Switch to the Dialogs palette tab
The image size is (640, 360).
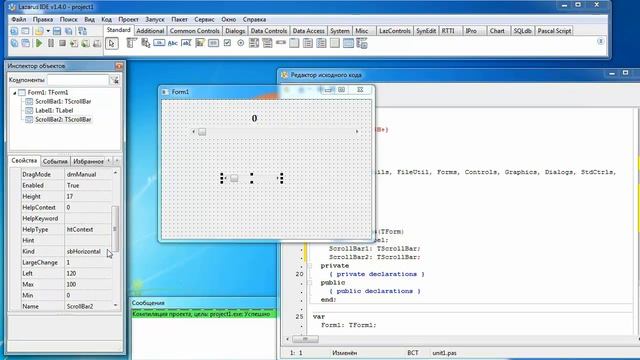click(x=235, y=31)
